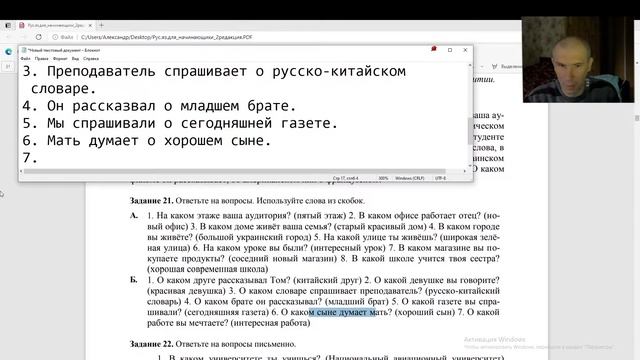Click the heading "Задание 21." in the PDF

tap(151, 201)
